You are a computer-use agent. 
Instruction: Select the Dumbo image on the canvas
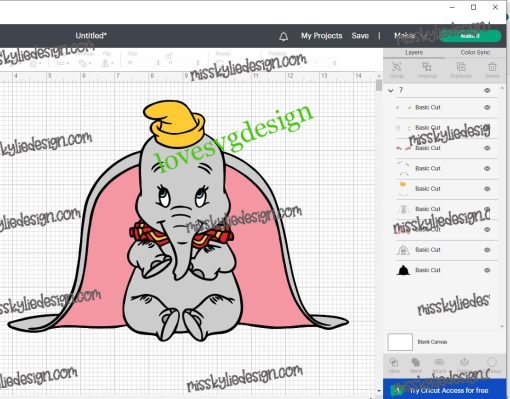[x=178, y=221]
